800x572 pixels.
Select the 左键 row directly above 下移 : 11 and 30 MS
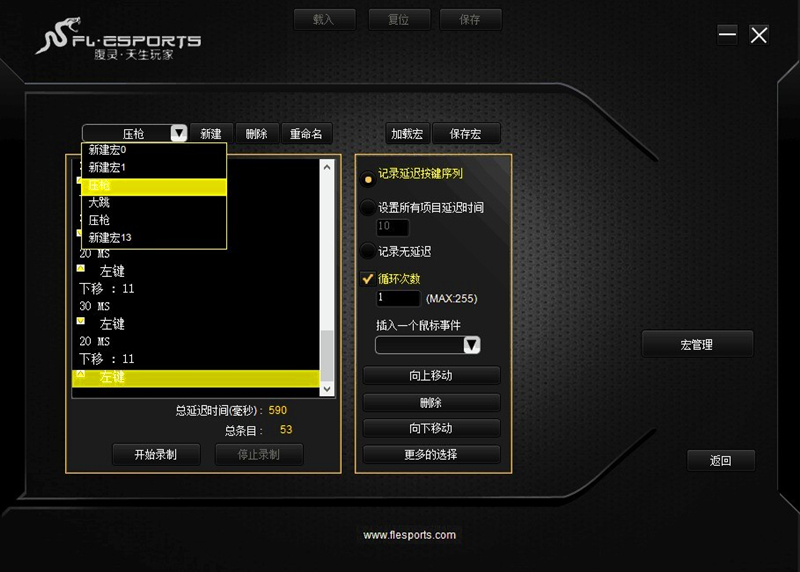pyautogui.click(x=196, y=271)
